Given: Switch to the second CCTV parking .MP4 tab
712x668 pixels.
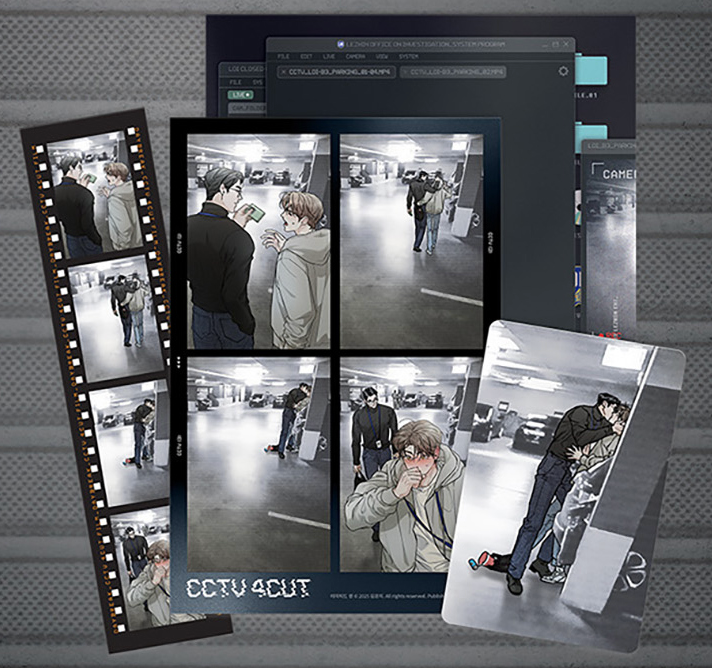Looking at the screenshot, I should point(453,72).
